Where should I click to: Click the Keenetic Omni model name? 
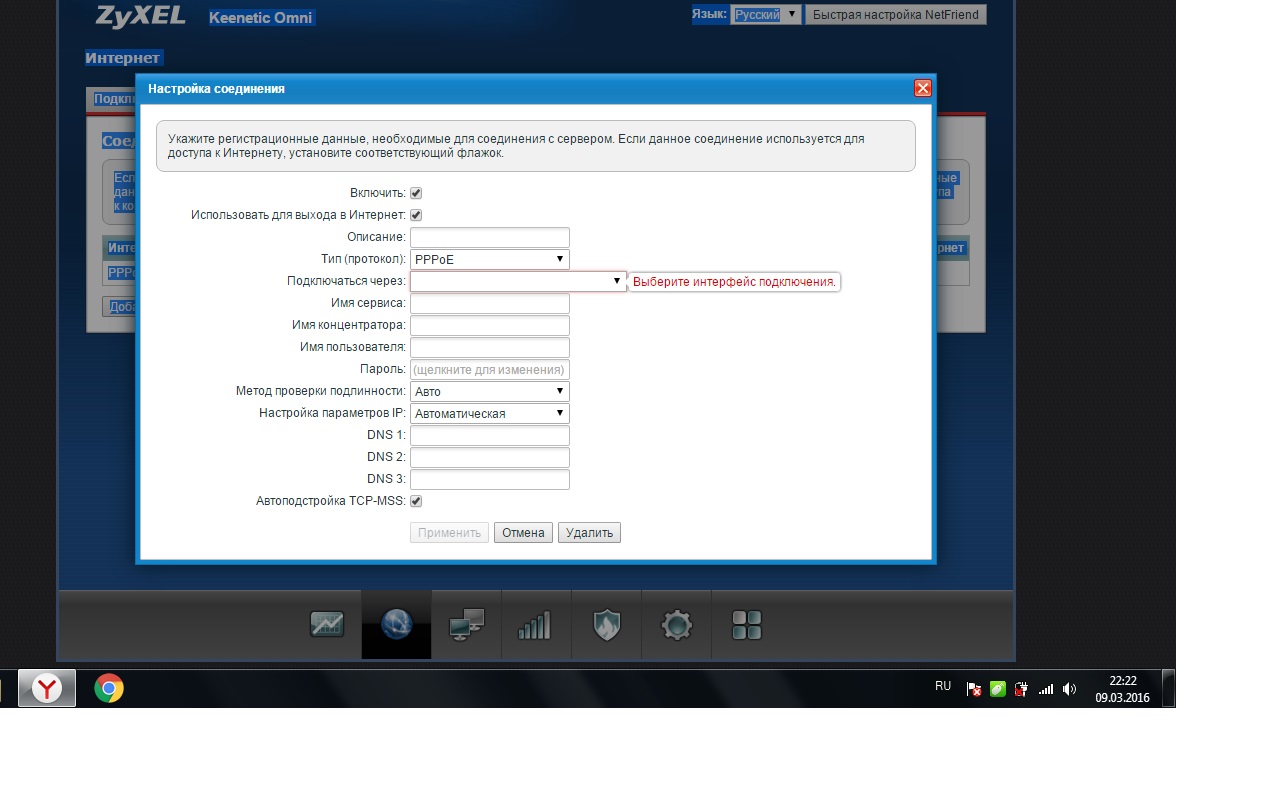(x=261, y=18)
